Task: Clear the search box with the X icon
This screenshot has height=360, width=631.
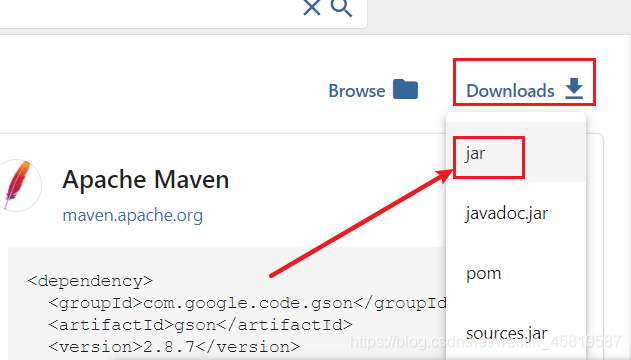Action: 312,7
